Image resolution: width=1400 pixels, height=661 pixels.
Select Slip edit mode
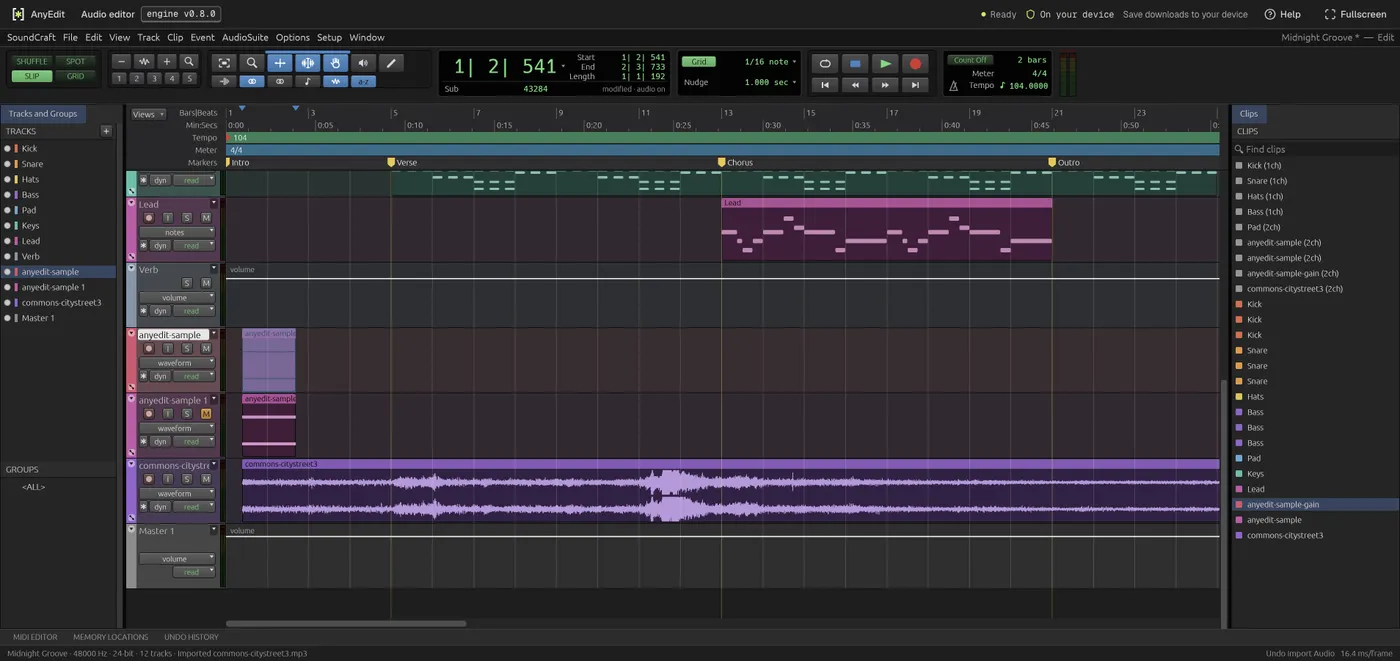32,76
